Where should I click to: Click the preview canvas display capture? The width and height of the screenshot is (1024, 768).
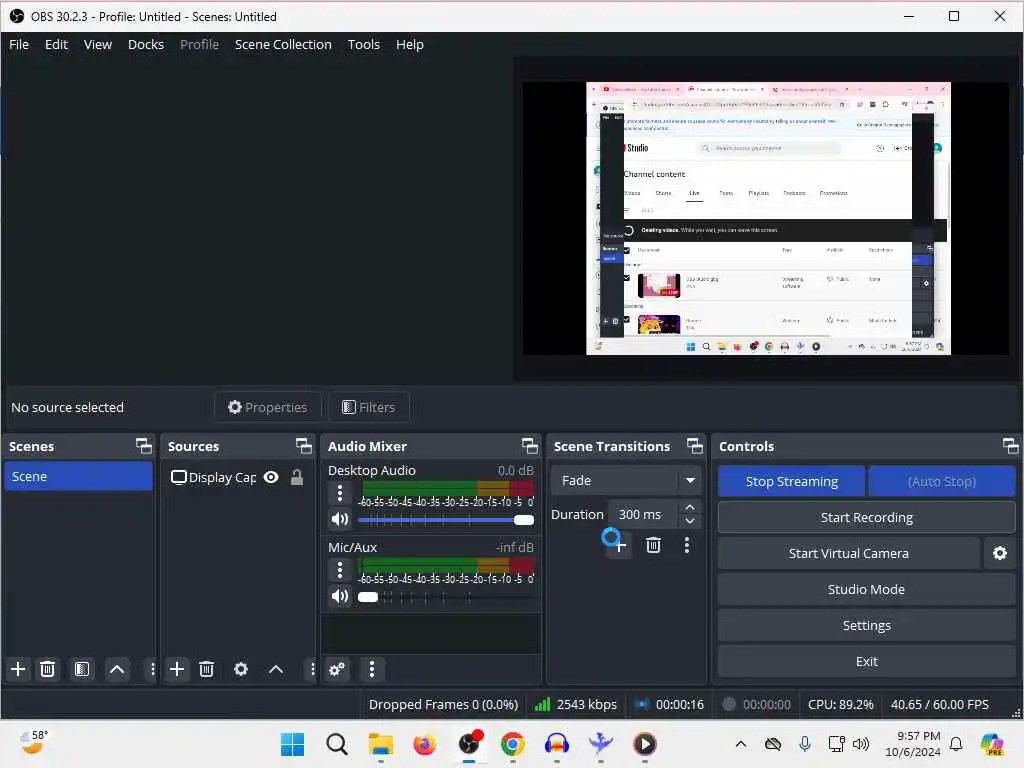(768, 218)
